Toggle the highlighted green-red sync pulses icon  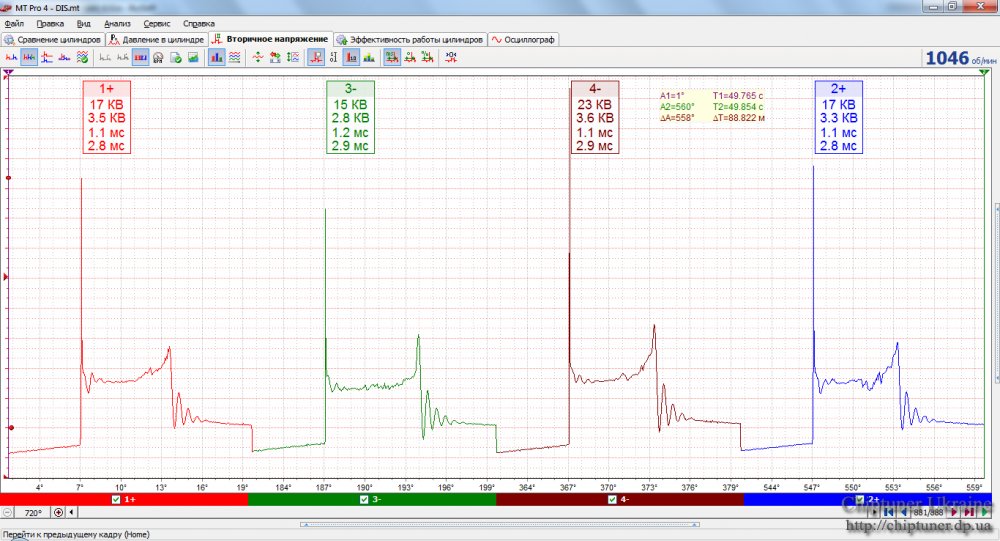coord(392,57)
